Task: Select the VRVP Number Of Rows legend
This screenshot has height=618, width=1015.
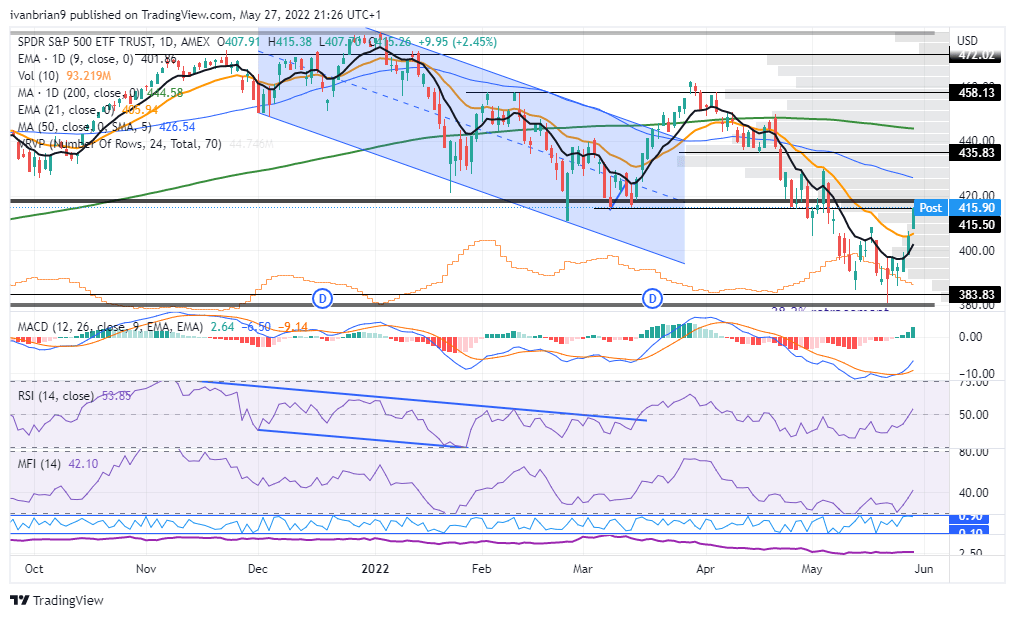Action: [x=119, y=144]
